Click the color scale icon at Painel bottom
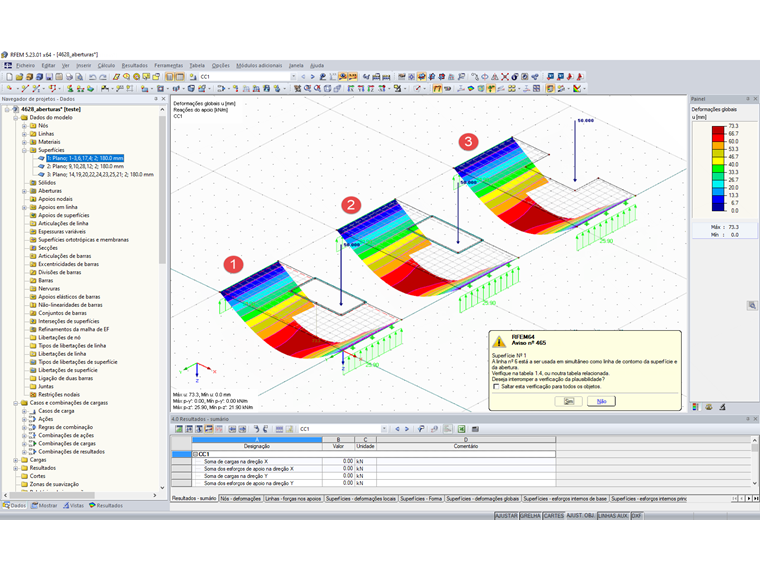Image resolution: width=760 pixels, height=570 pixels. [x=696, y=407]
